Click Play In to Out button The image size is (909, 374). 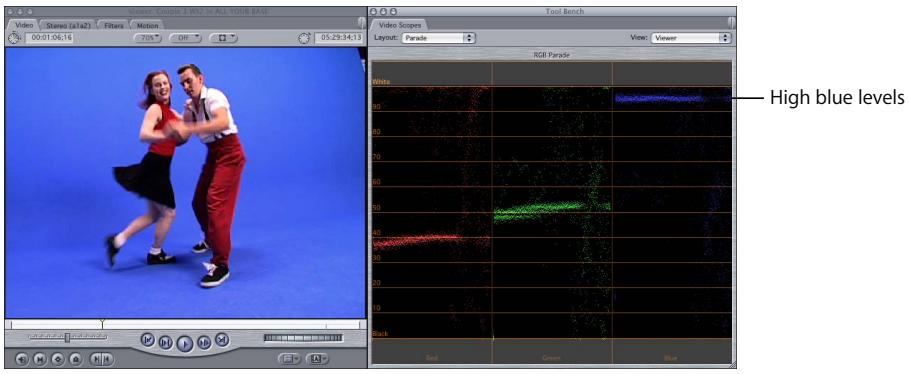[x=165, y=343]
